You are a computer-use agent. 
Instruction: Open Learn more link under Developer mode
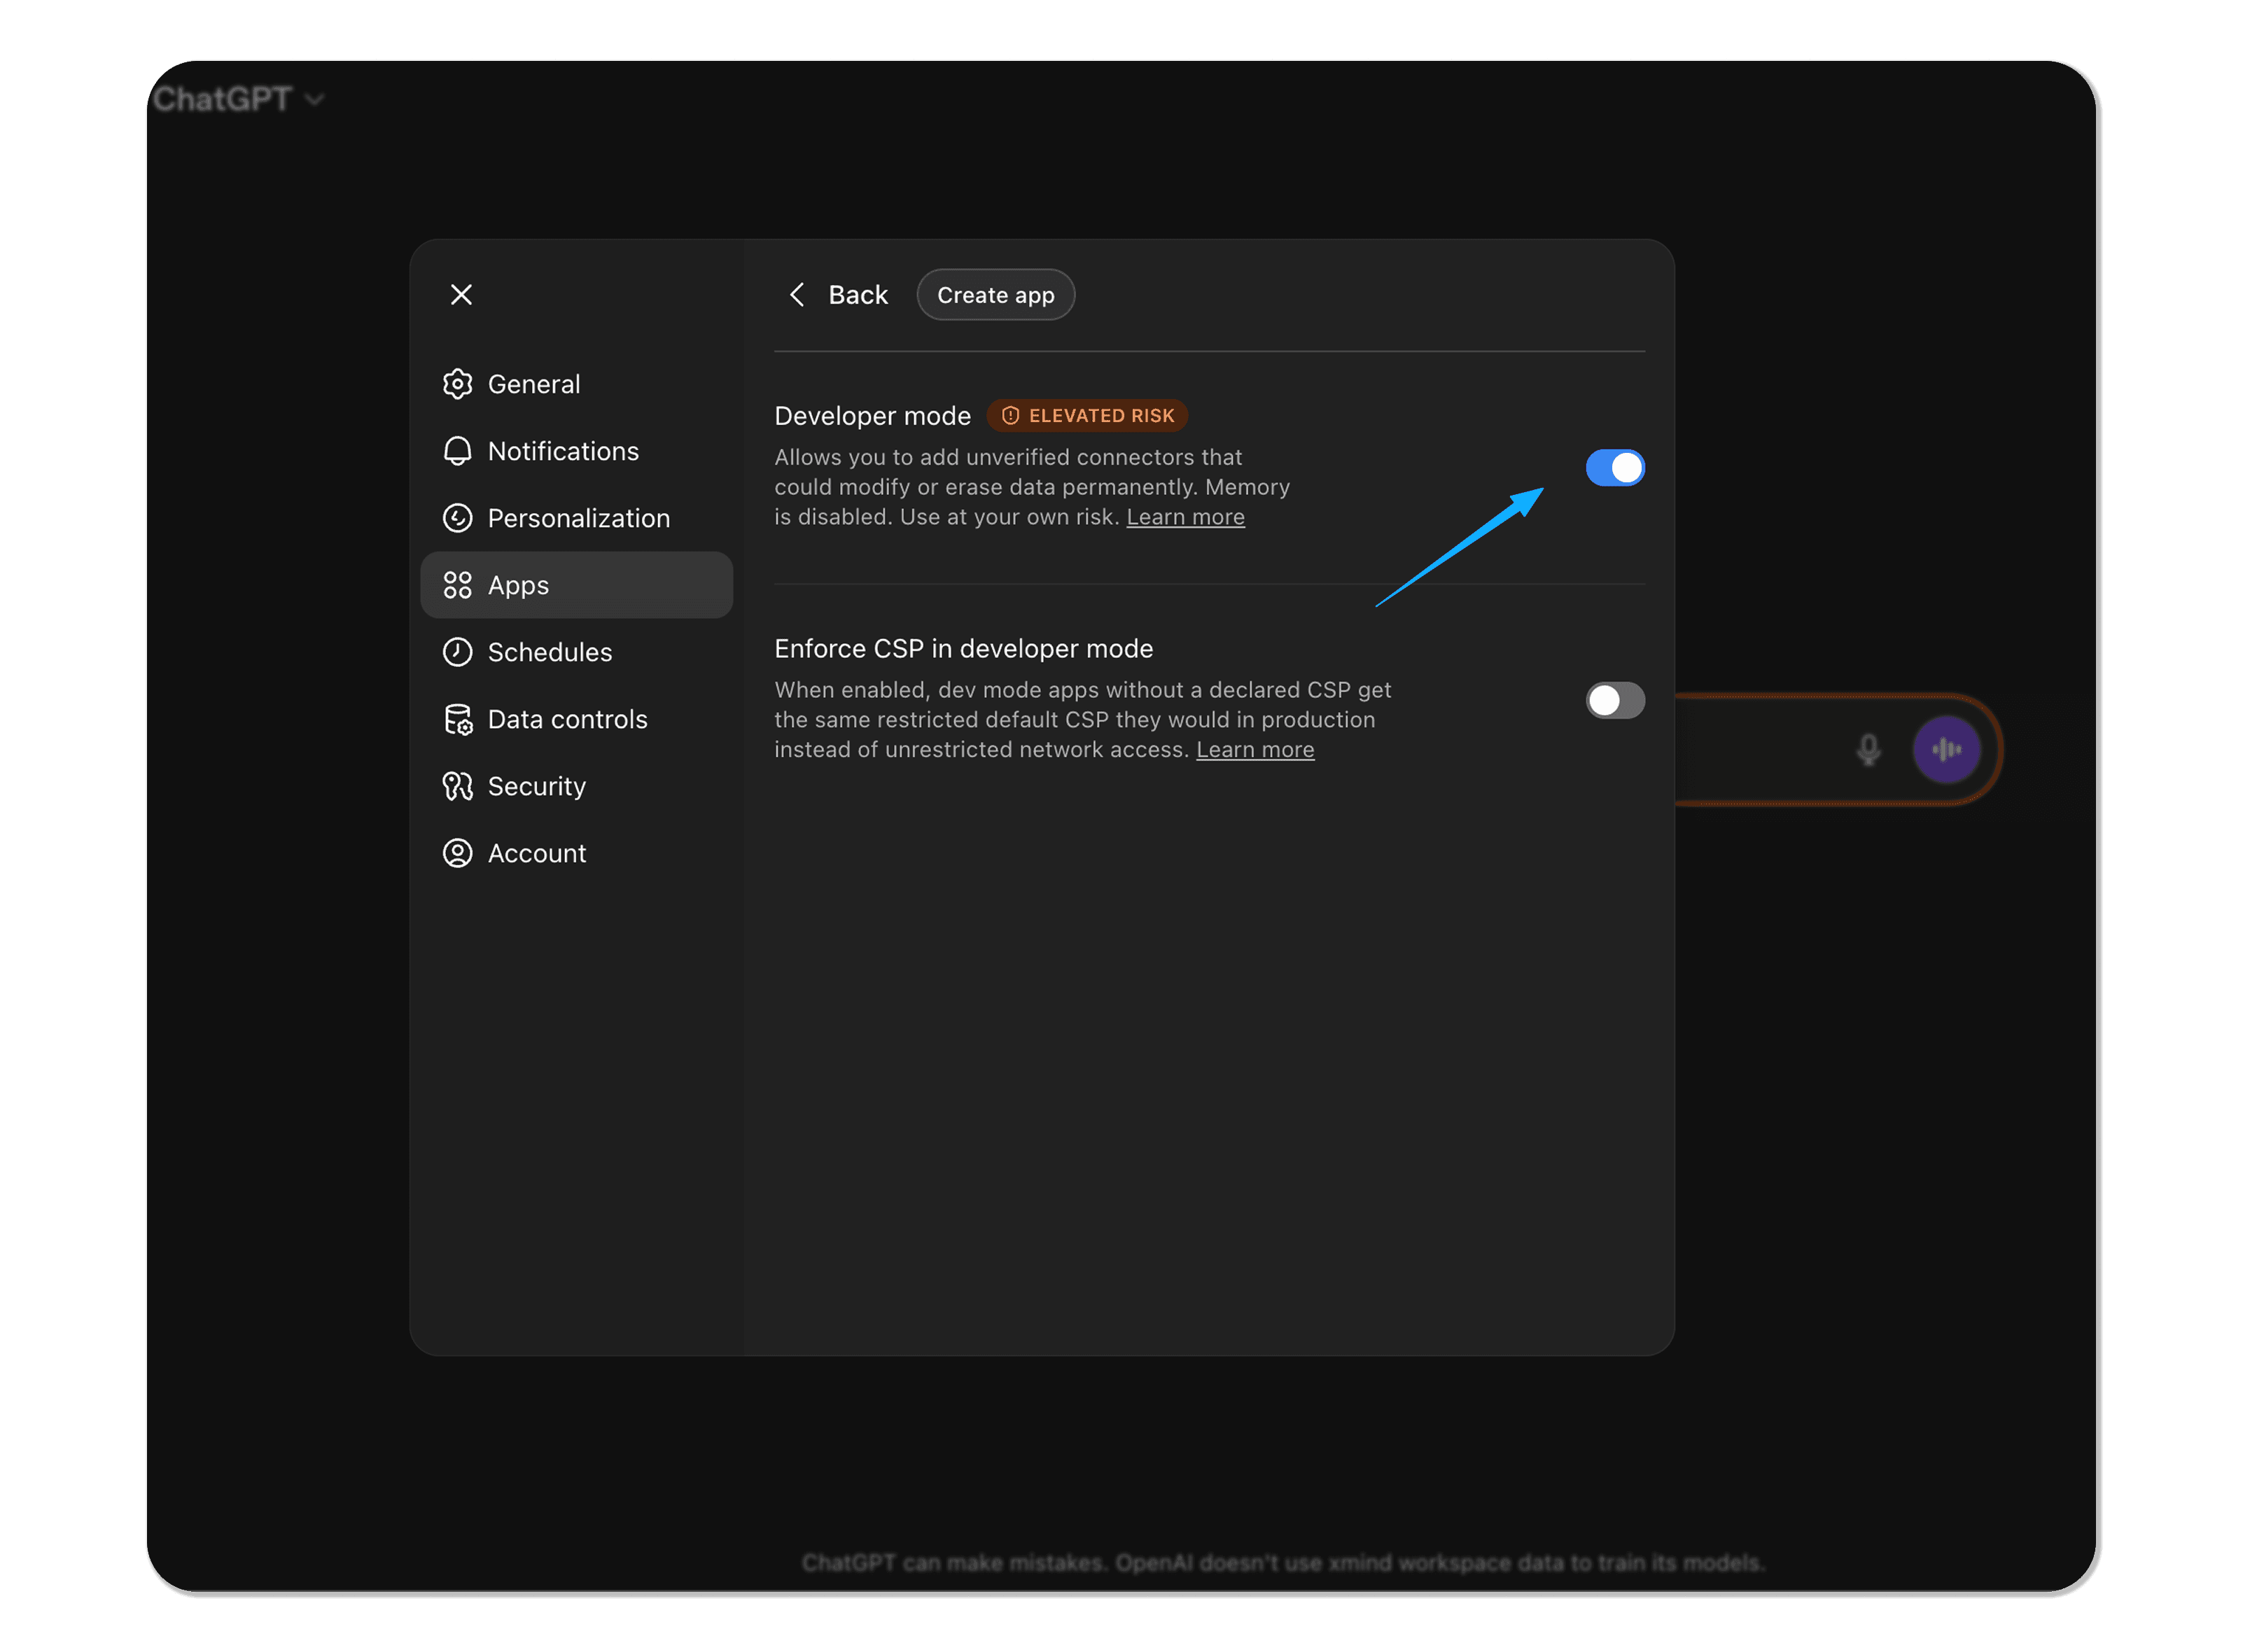[x=1185, y=517]
